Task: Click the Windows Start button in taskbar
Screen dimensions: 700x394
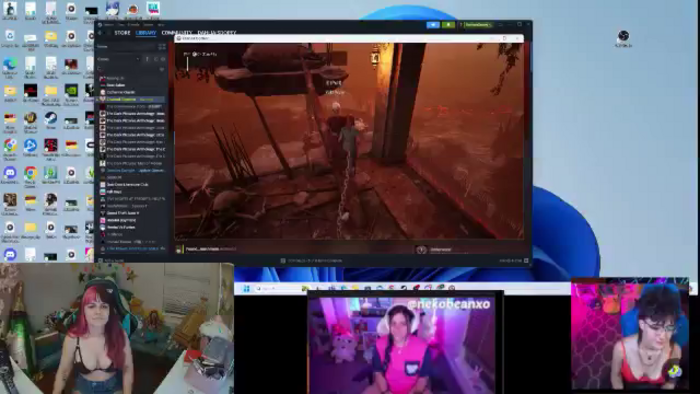Action: 246,288
